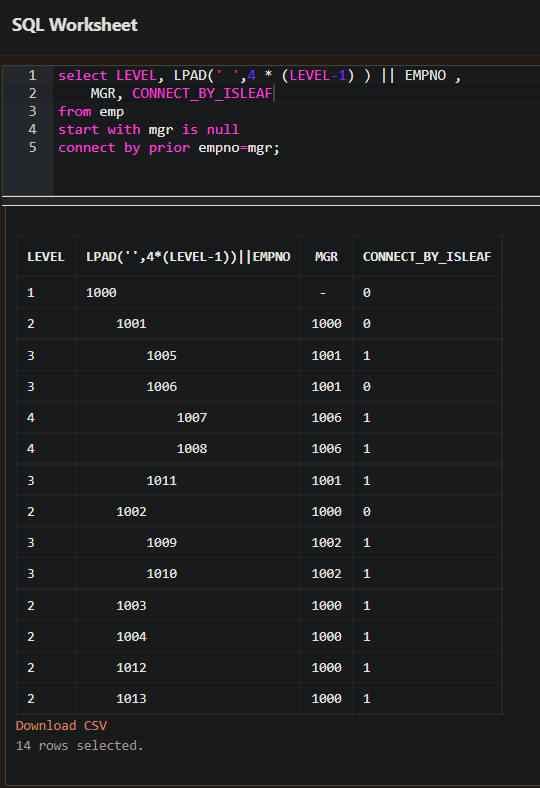
Task: Click line number 1 in editor gutter
Action: pos(32,75)
